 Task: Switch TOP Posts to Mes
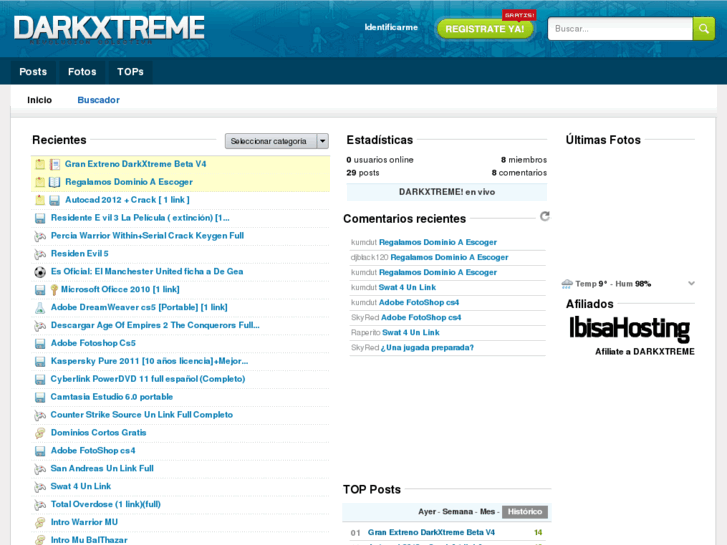(487, 512)
